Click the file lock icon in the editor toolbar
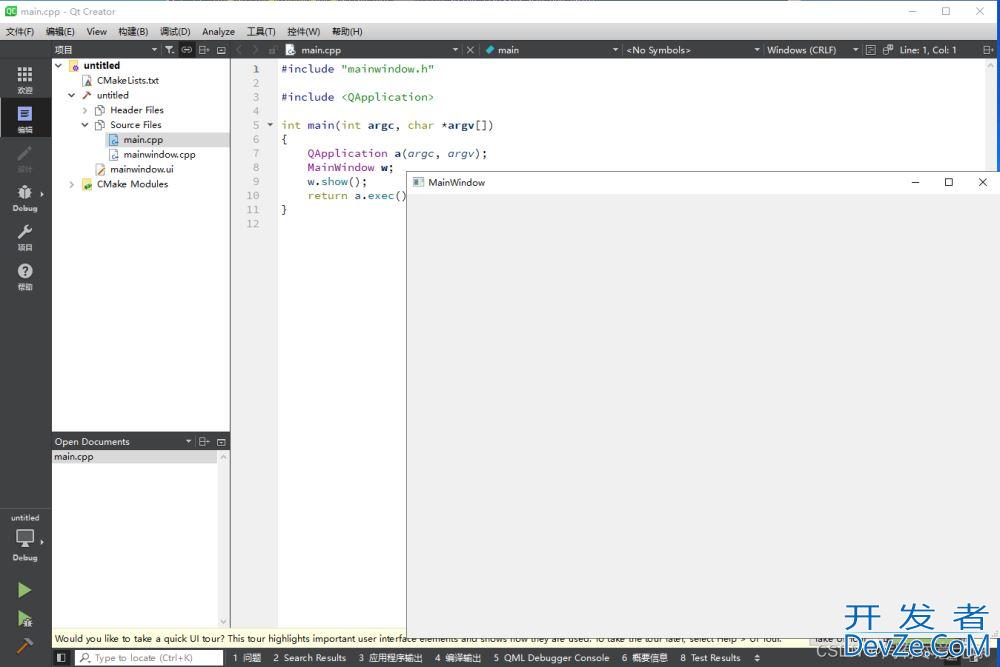1000x667 pixels. pos(272,50)
